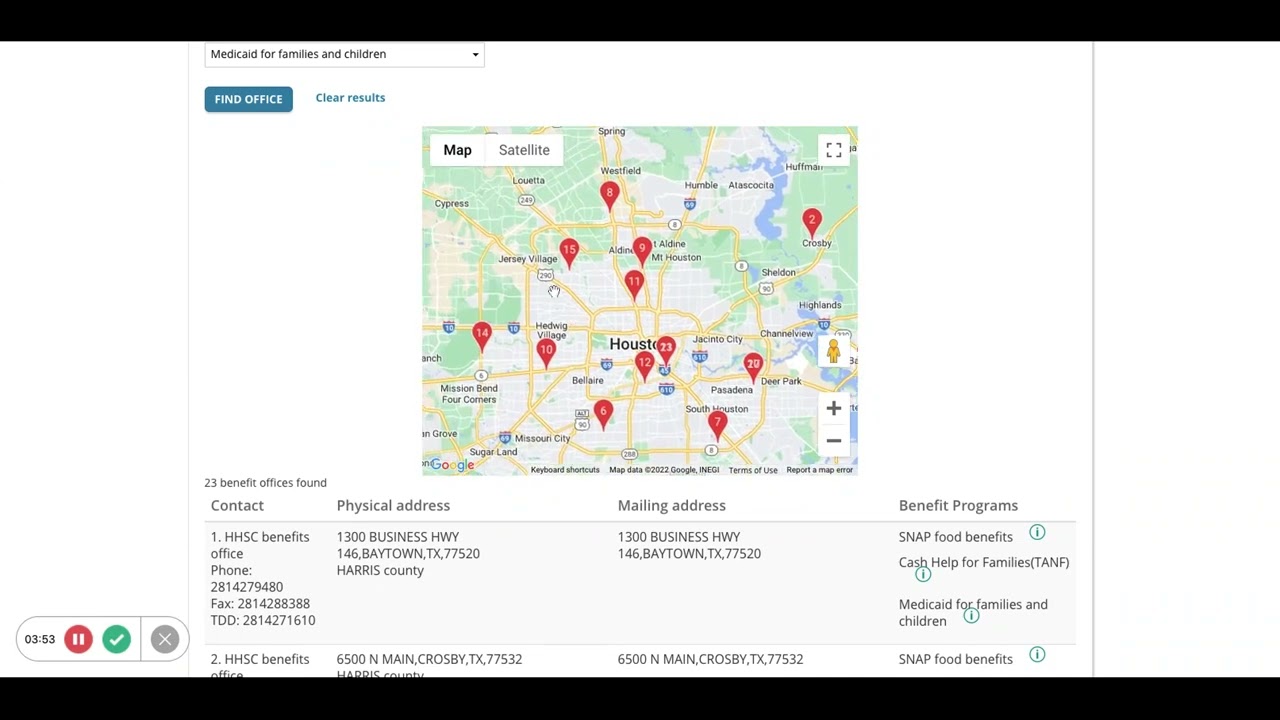1280x720 pixels.
Task: Click the Contact column header
Action: pos(237,506)
